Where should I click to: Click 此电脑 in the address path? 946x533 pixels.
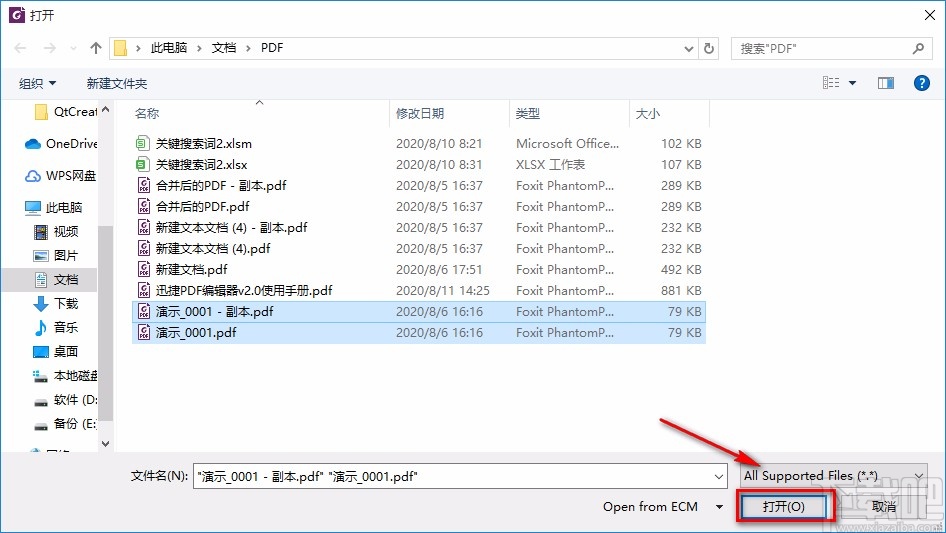click(169, 48)
